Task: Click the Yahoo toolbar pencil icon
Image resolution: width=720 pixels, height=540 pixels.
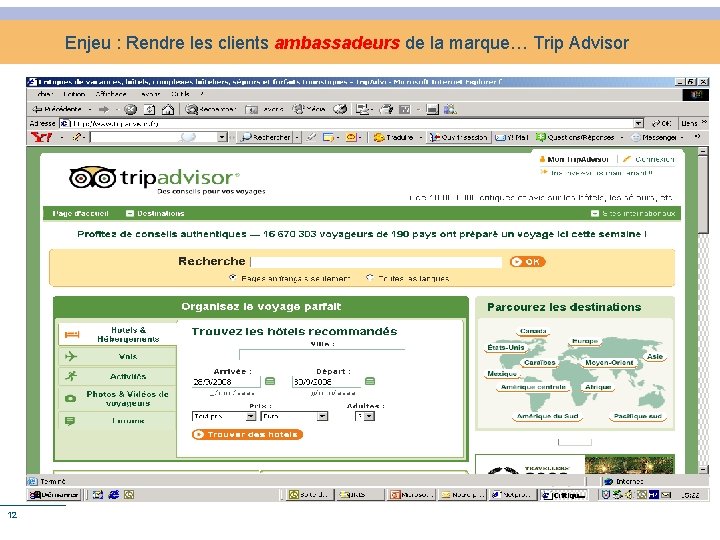Action: tap(78, 137)
